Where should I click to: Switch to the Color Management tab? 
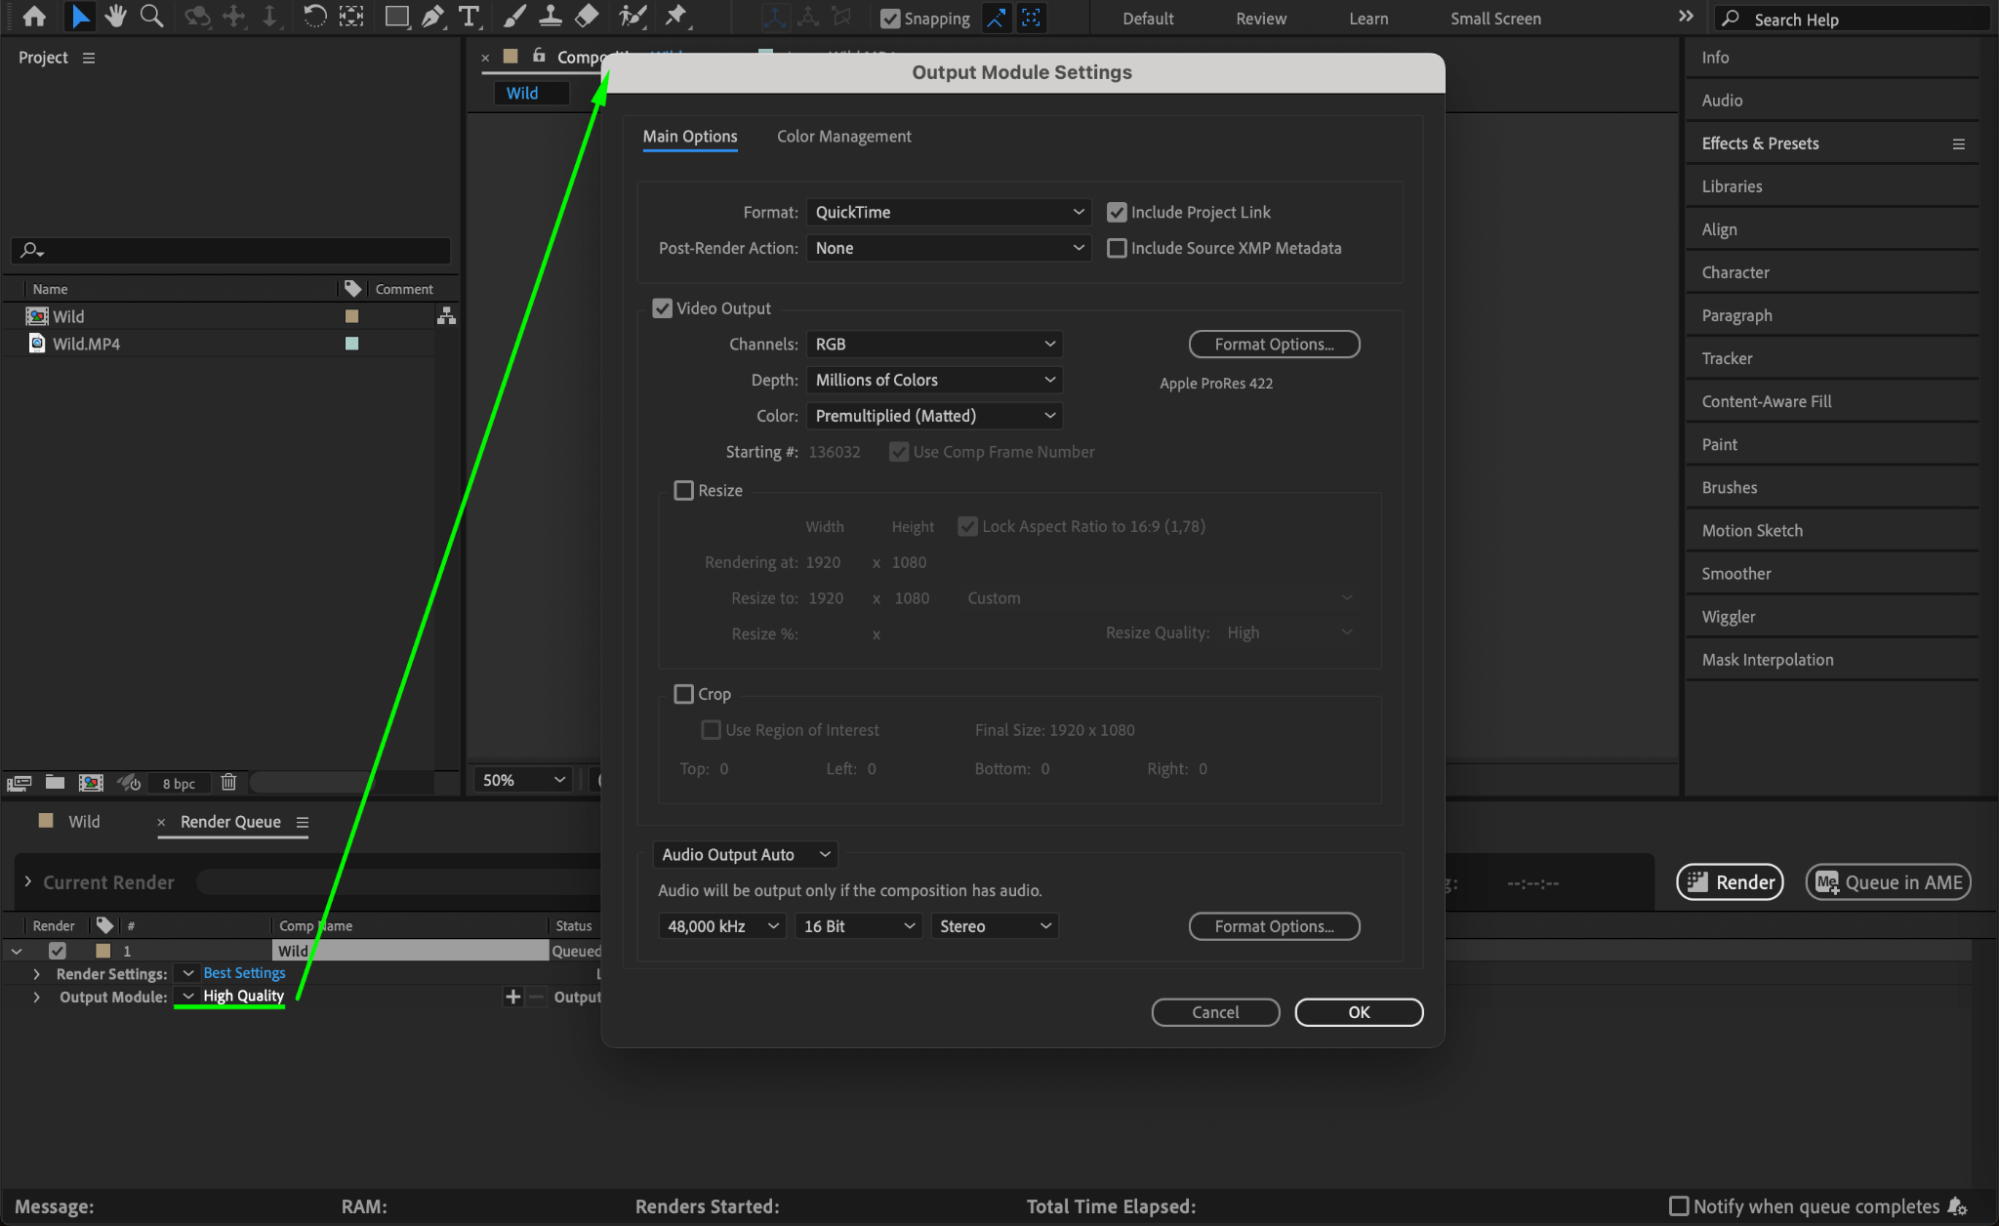pos(843,136)
